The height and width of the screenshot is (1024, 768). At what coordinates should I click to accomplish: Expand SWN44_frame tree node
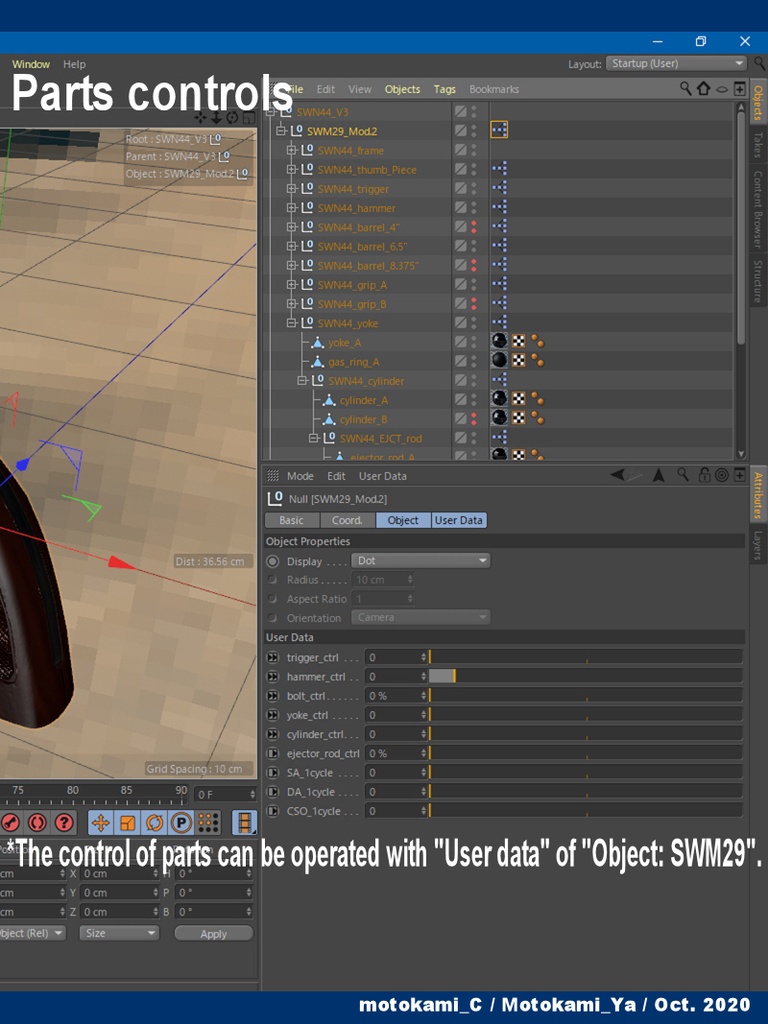[x=292, y=150]
